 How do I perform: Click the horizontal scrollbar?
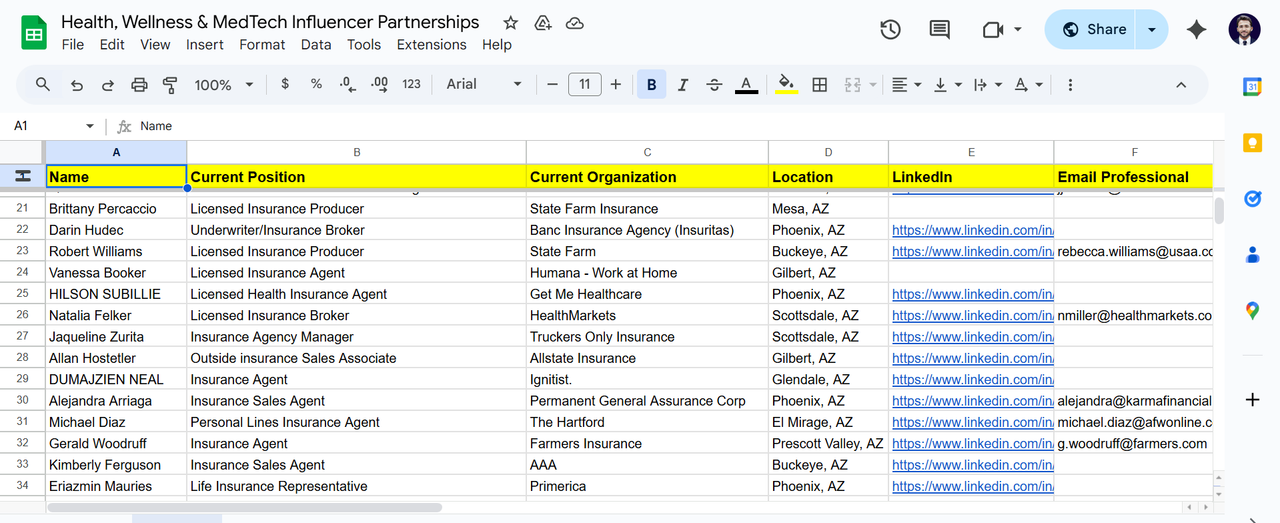click(x=245, y=508)
